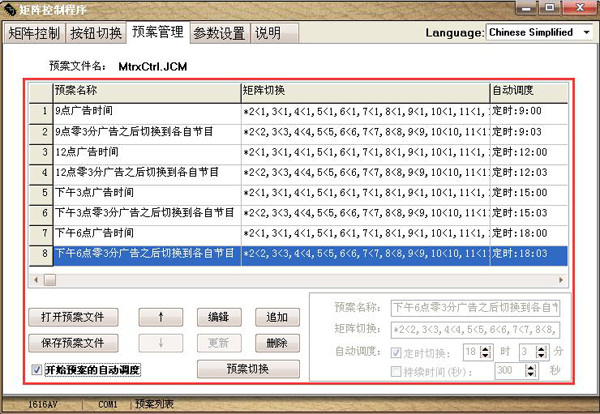Viewport: 600px width, 414px height.
Task: Select row 9点广告时间
Action: (298, 112)
